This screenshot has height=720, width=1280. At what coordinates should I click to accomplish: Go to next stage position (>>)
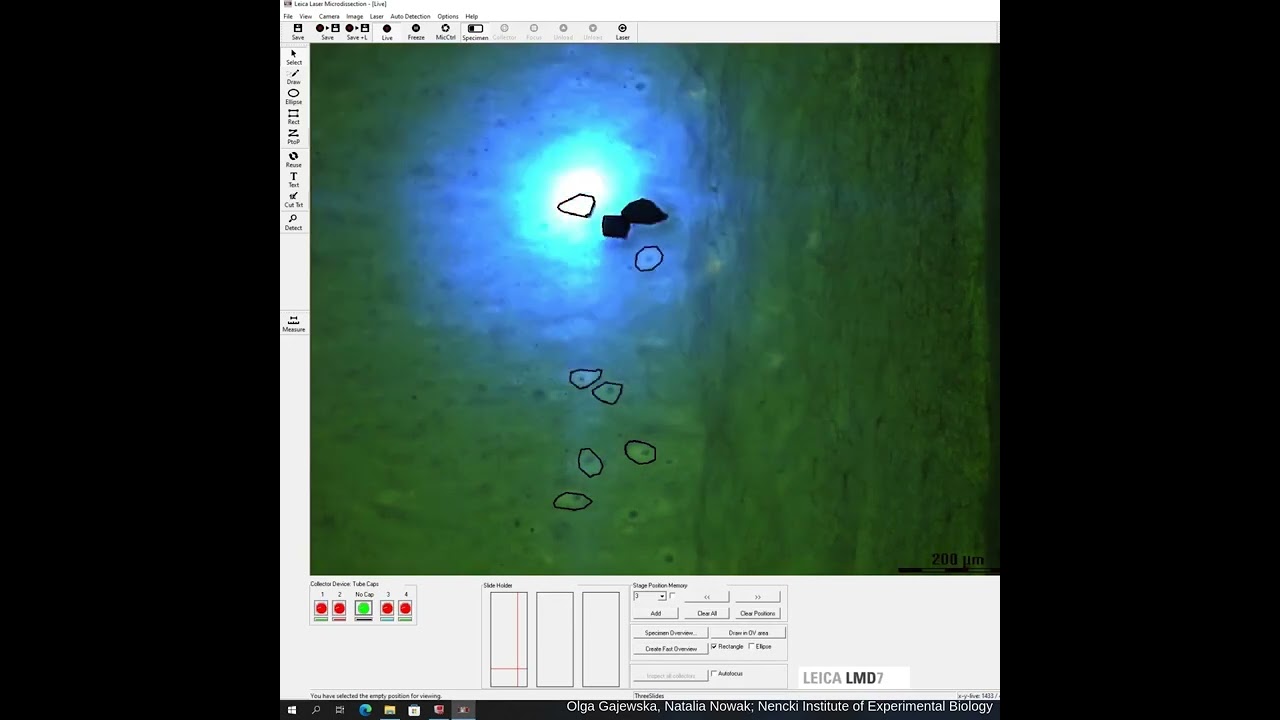click(x=758, y=596)
